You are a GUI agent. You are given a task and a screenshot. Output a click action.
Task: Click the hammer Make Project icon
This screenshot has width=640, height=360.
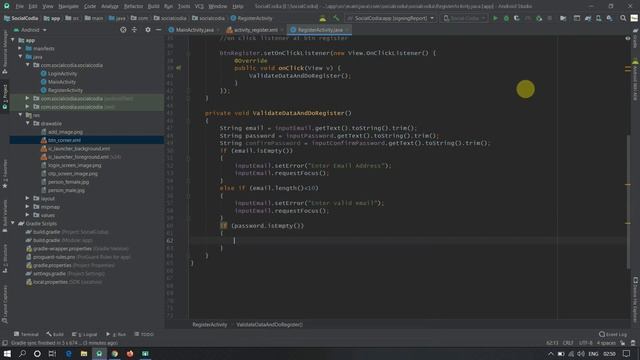336,18
